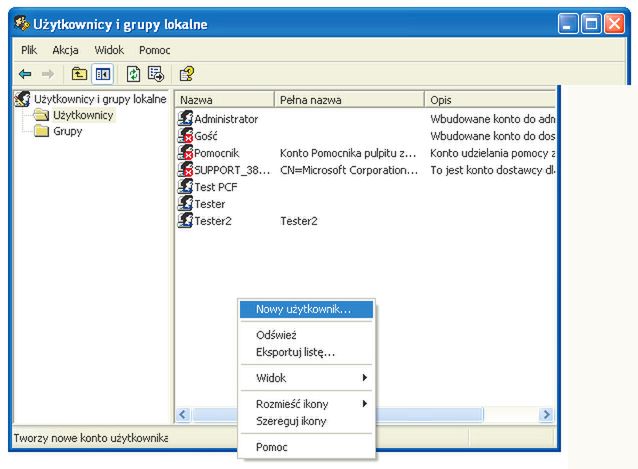Select Eksportuj listę in the context menu
Image resolution: width=638 pixels, height=469 pixels.
pyautogui.click(x=295, y=352)
